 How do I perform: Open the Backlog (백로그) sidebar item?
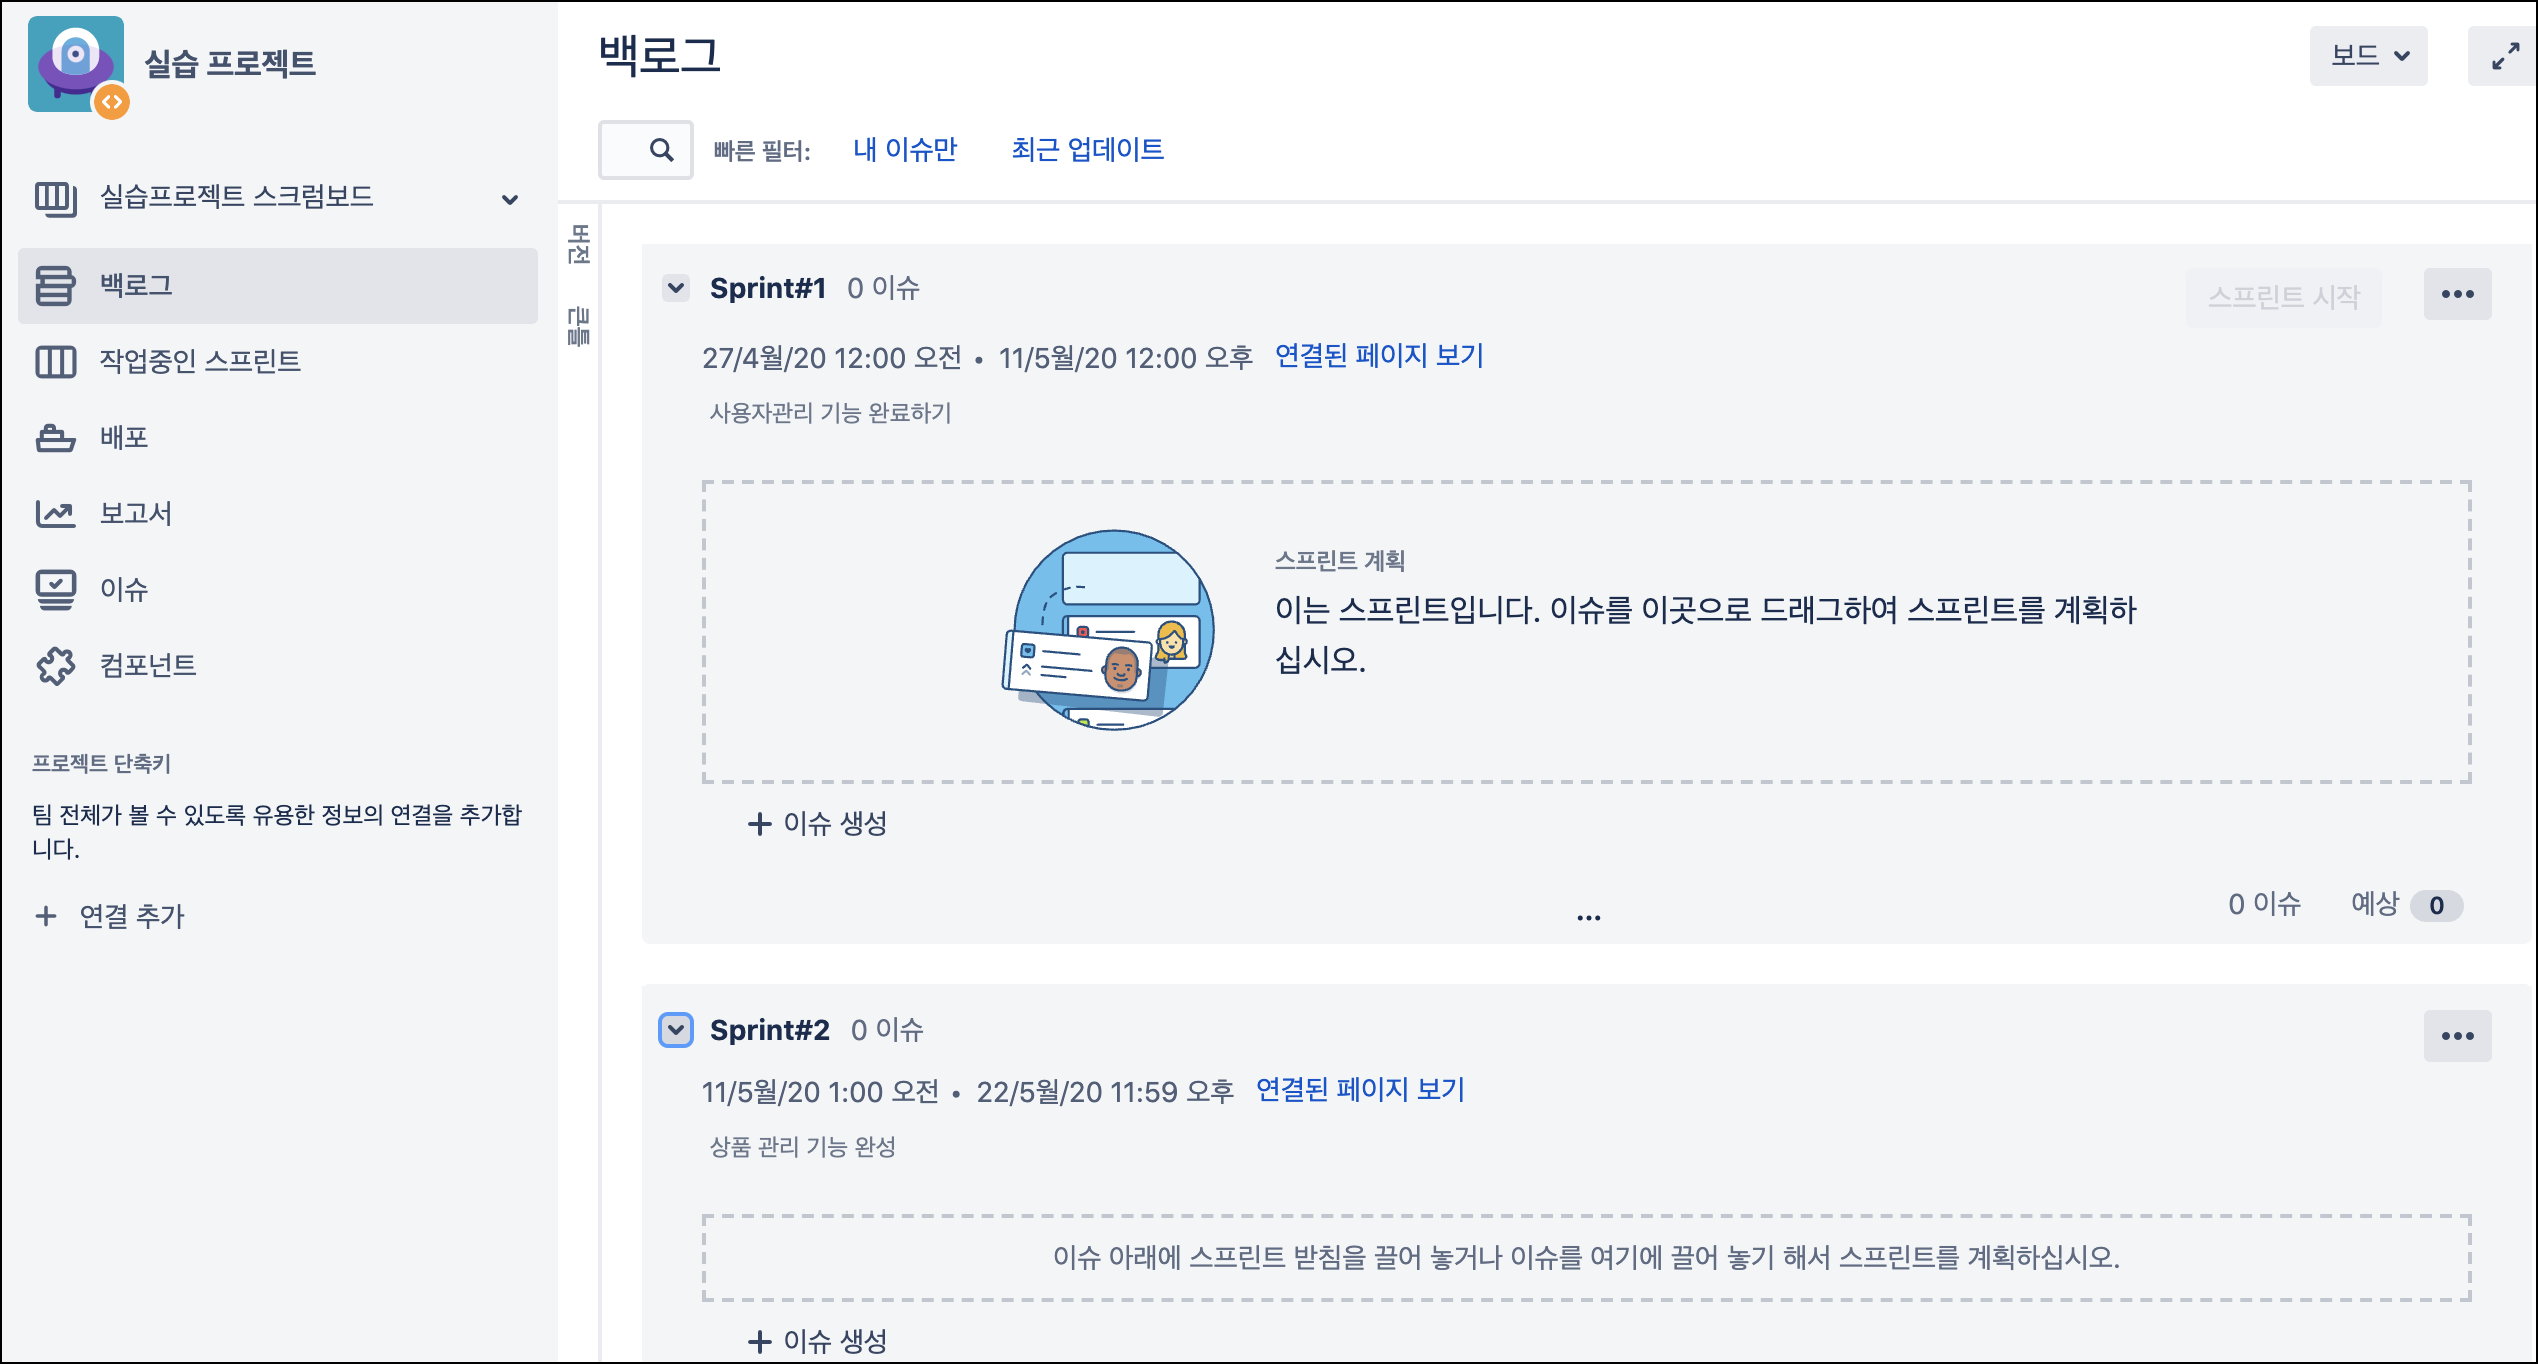136,286
